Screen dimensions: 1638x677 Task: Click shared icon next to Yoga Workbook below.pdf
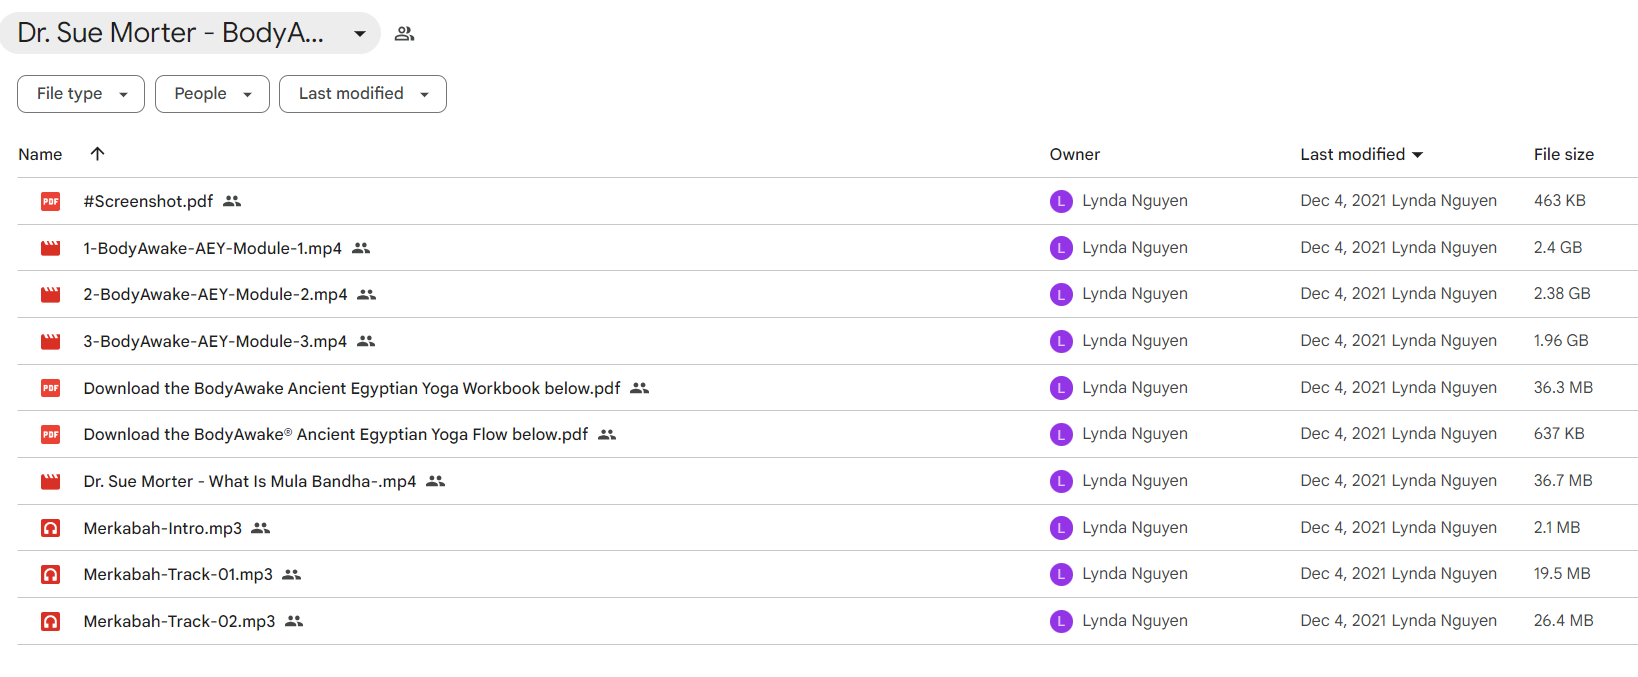coord(640,388)
